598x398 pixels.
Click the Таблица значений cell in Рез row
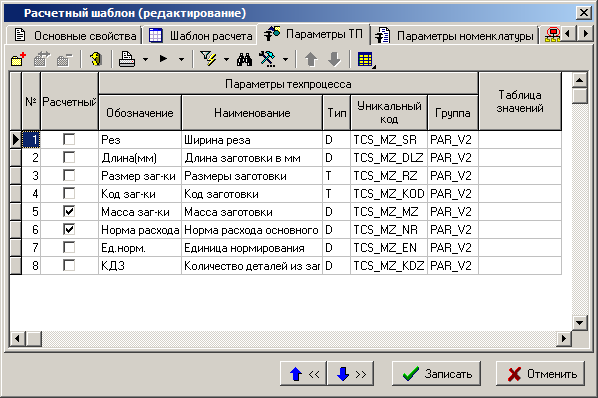click(x=520, y=140)
